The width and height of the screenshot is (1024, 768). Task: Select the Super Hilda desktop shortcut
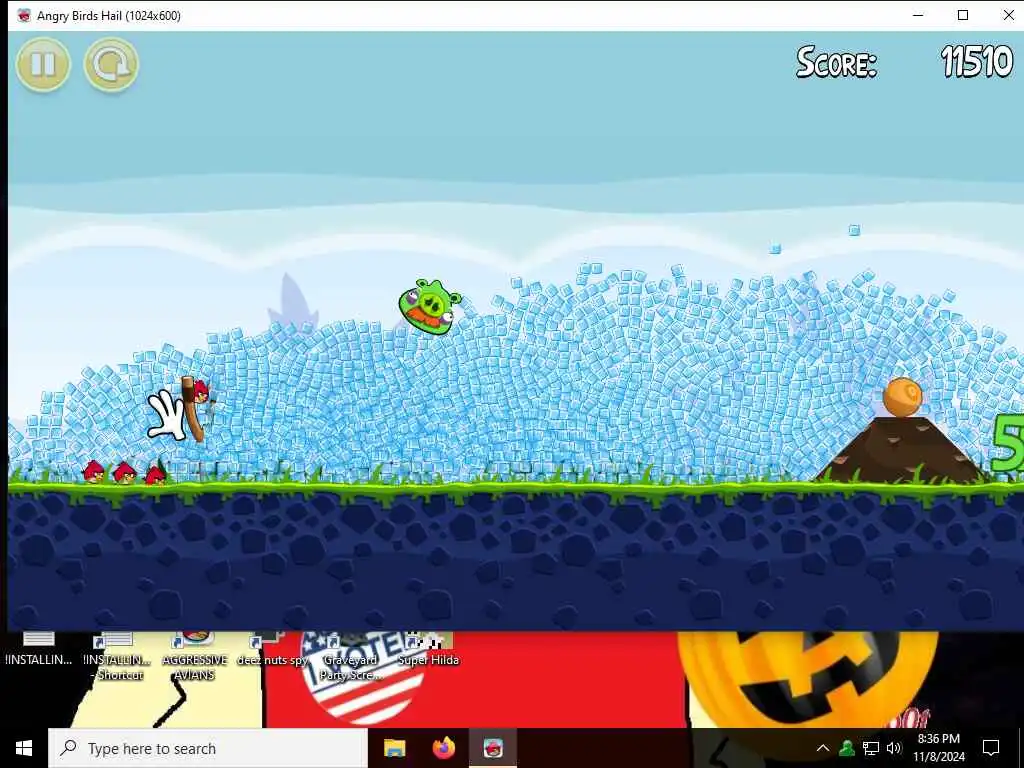(428, 650)
